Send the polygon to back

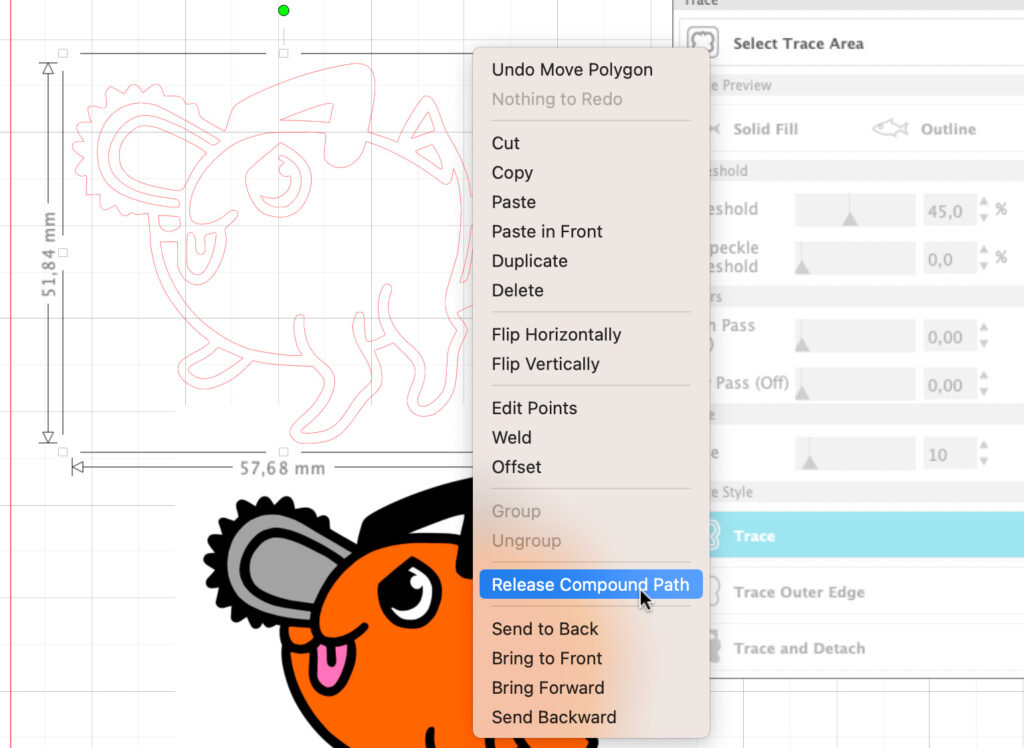pos(545,629)
